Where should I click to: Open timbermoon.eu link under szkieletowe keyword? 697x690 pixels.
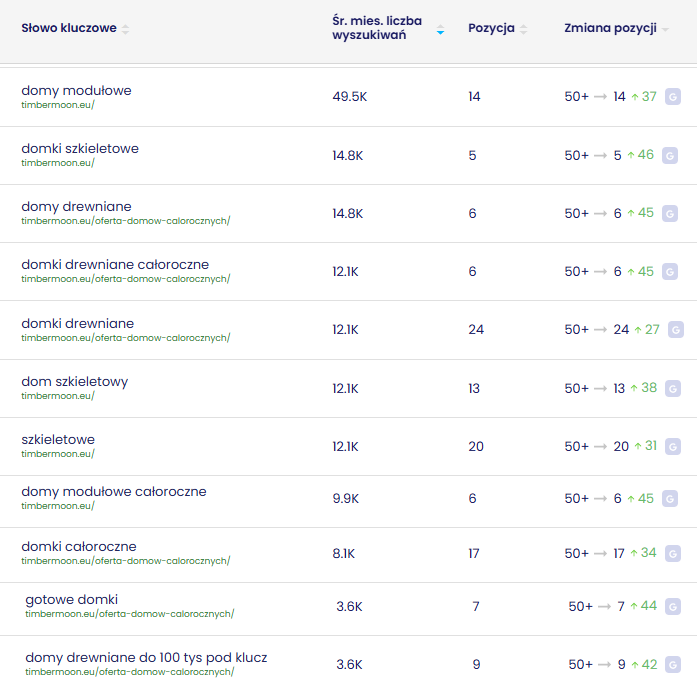tap(58, 454)
